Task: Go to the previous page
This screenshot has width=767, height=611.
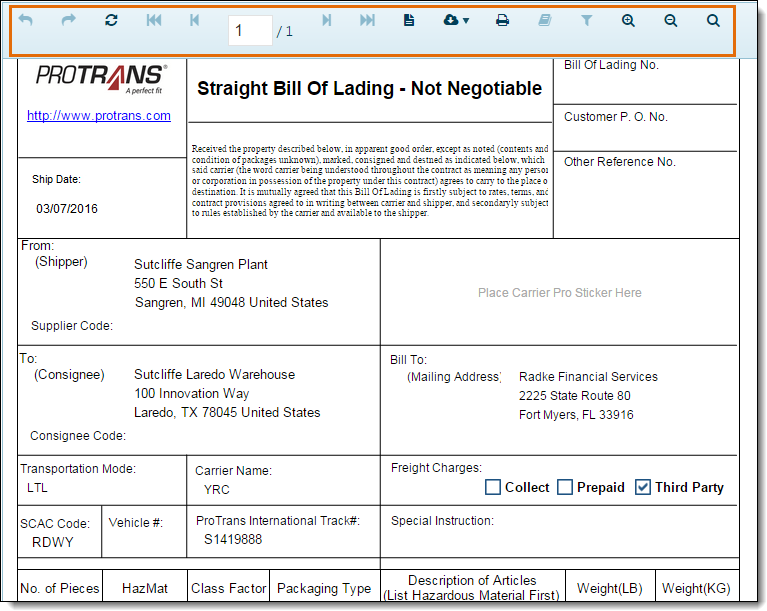Action: 194,20
